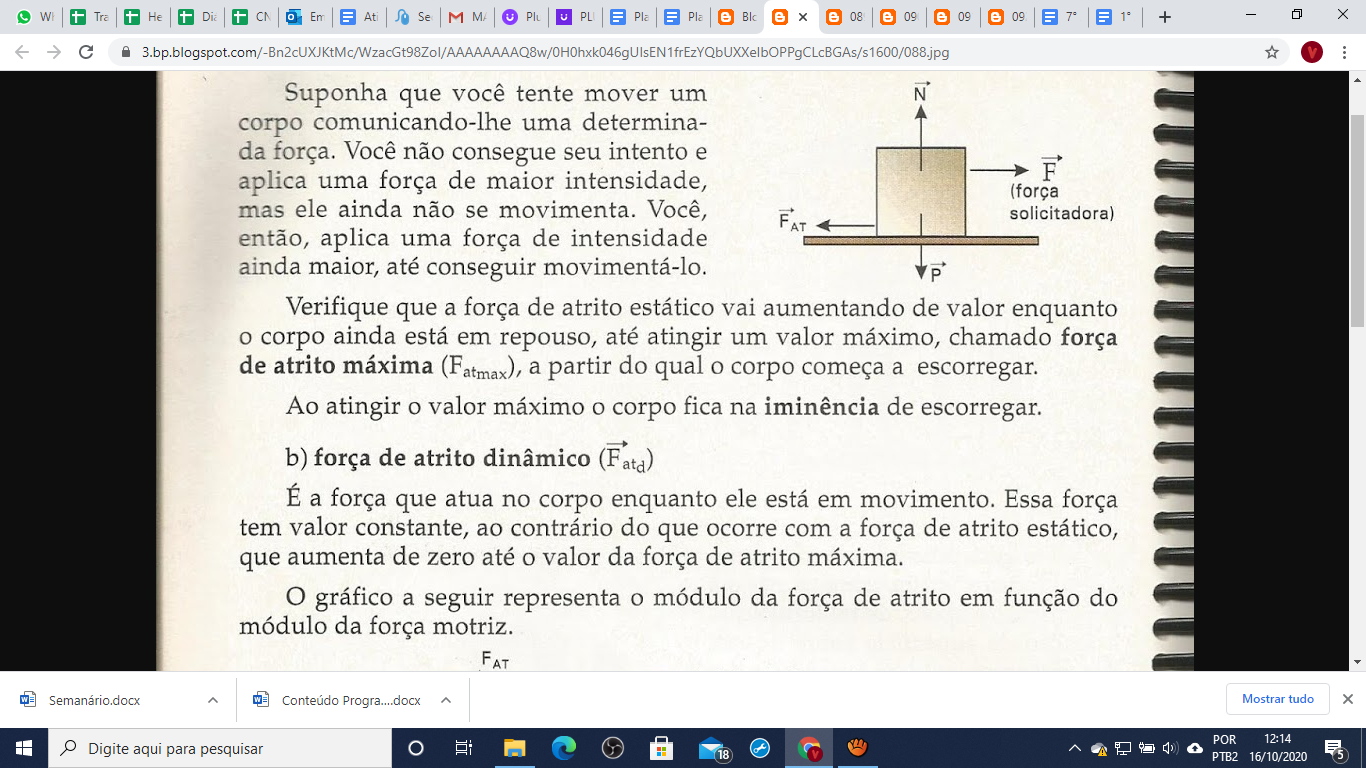Show hidden system tray icons

(x=1075, y=748)
